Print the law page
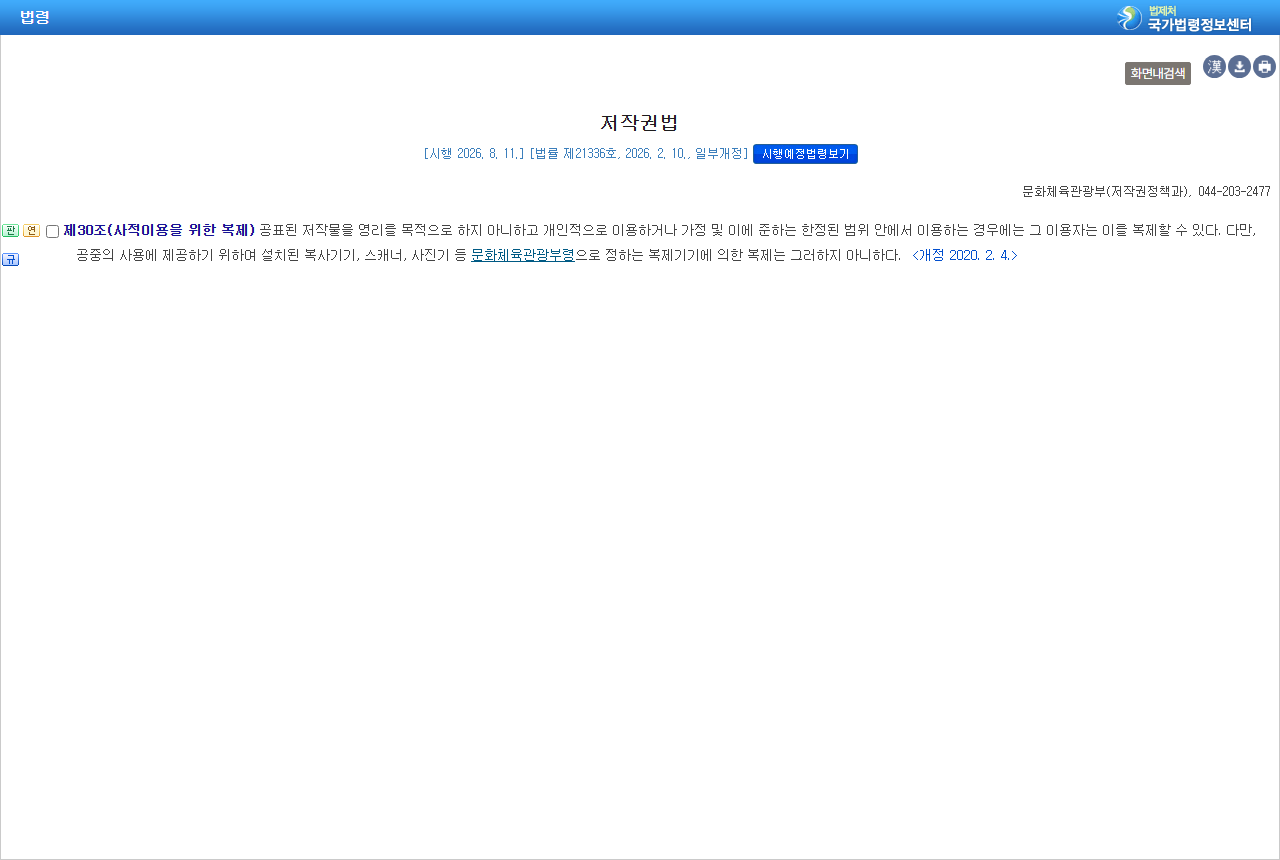1280x860 pixels. [x=1264, y=67]
